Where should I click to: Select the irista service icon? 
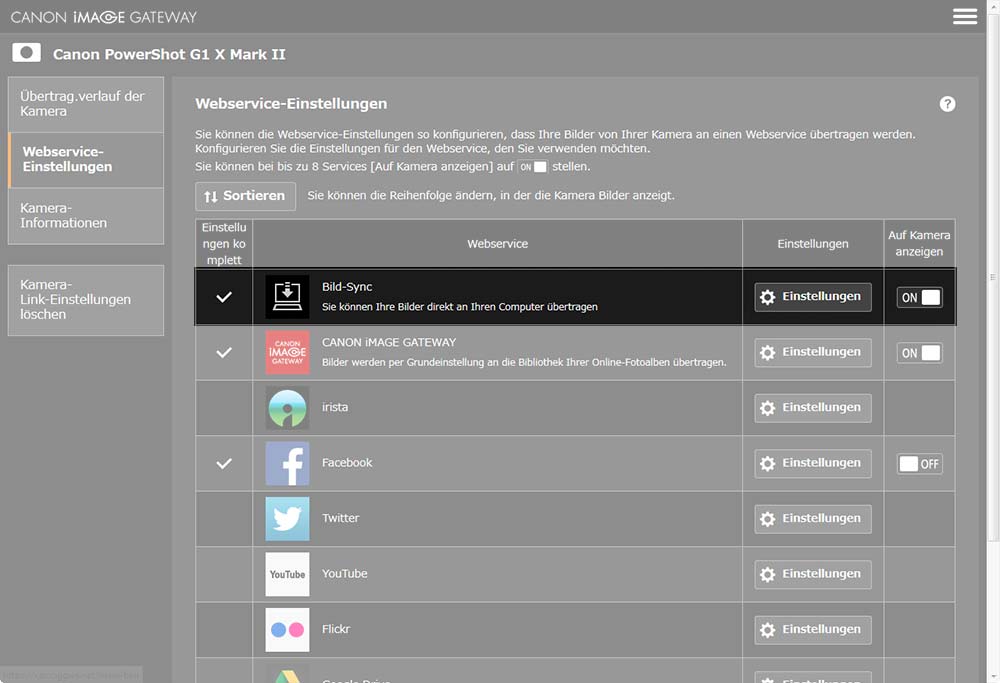(287, 408)
